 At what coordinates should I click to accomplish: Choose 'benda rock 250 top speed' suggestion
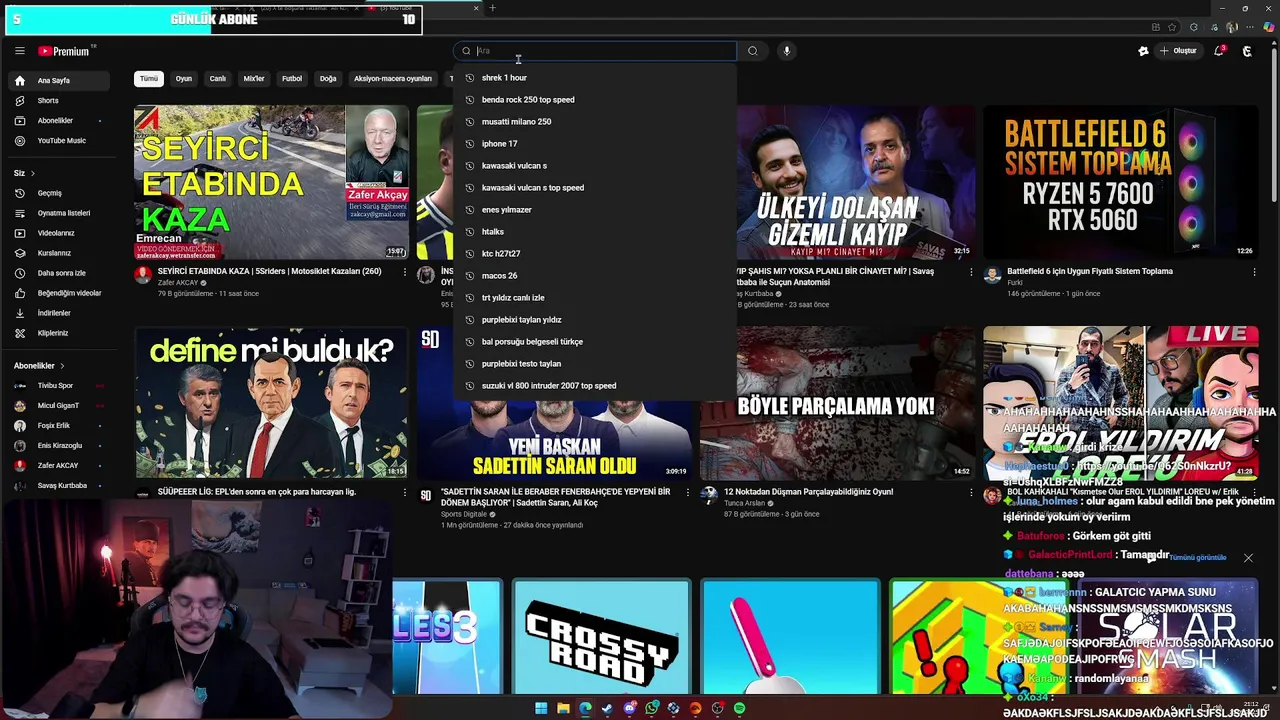[595, 99]
